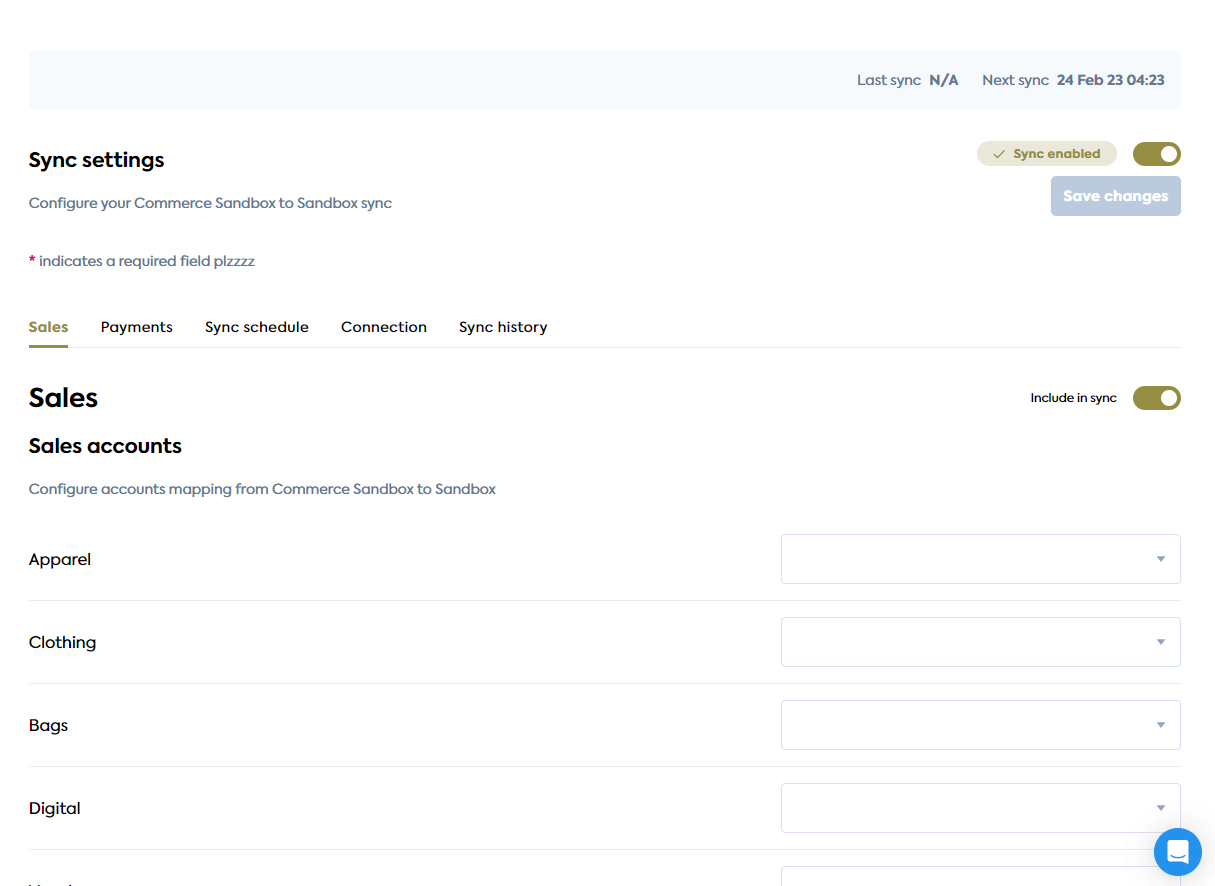Open the chat support widget
This screenshot has width=1215, height=886.
[x=1177, y=852]
